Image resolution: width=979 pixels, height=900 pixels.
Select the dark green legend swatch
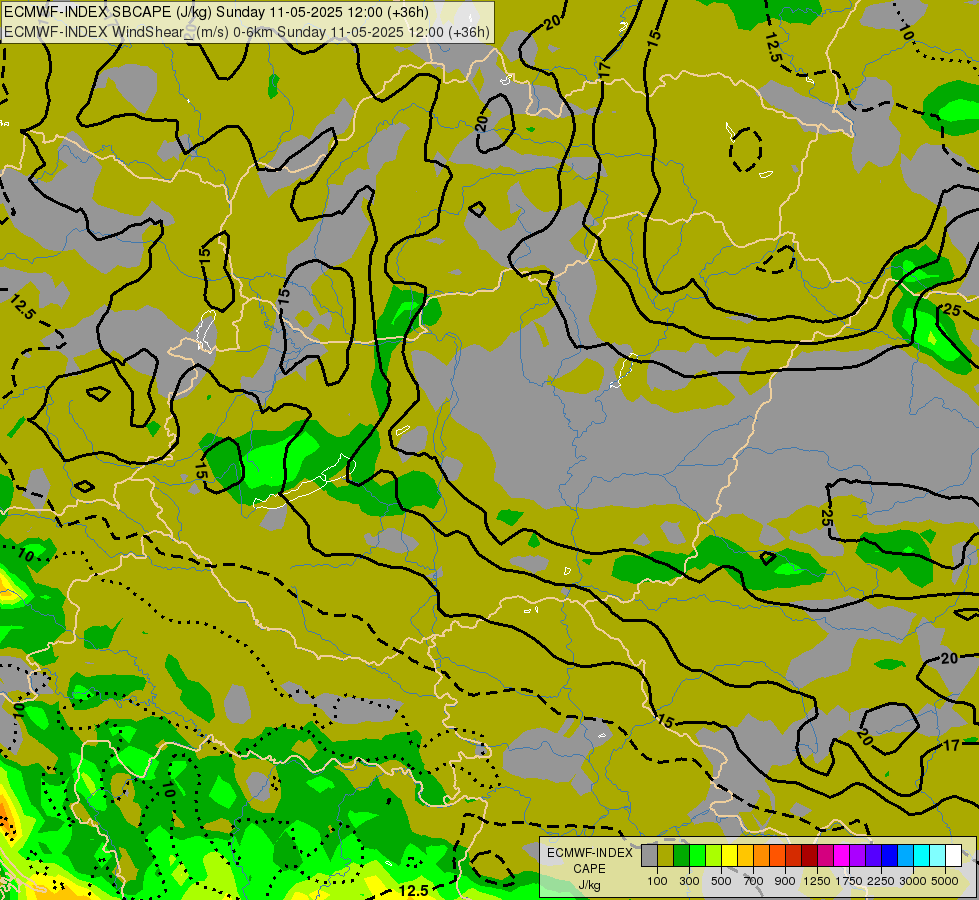(682, 856)
